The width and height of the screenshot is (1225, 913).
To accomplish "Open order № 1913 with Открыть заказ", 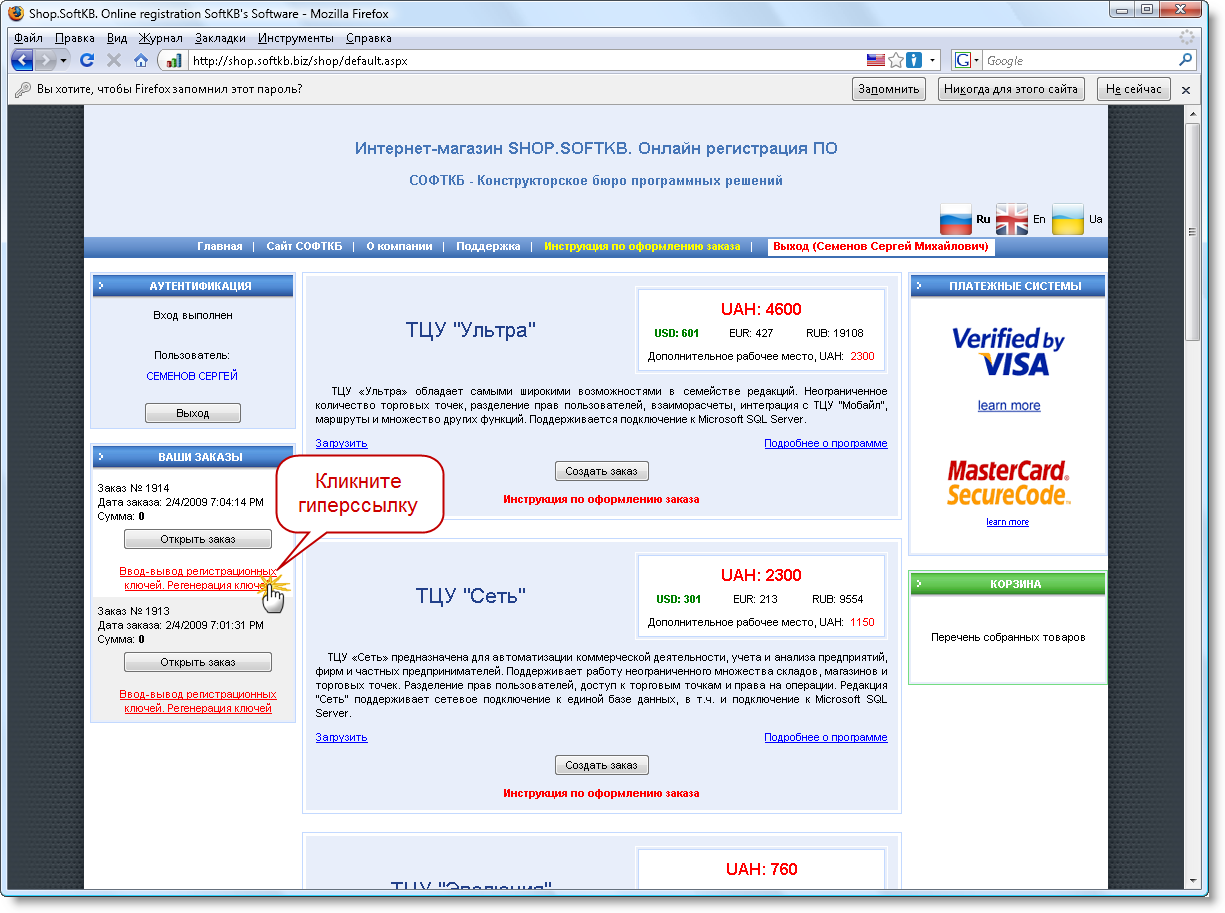I will click(x=198, y=662).
